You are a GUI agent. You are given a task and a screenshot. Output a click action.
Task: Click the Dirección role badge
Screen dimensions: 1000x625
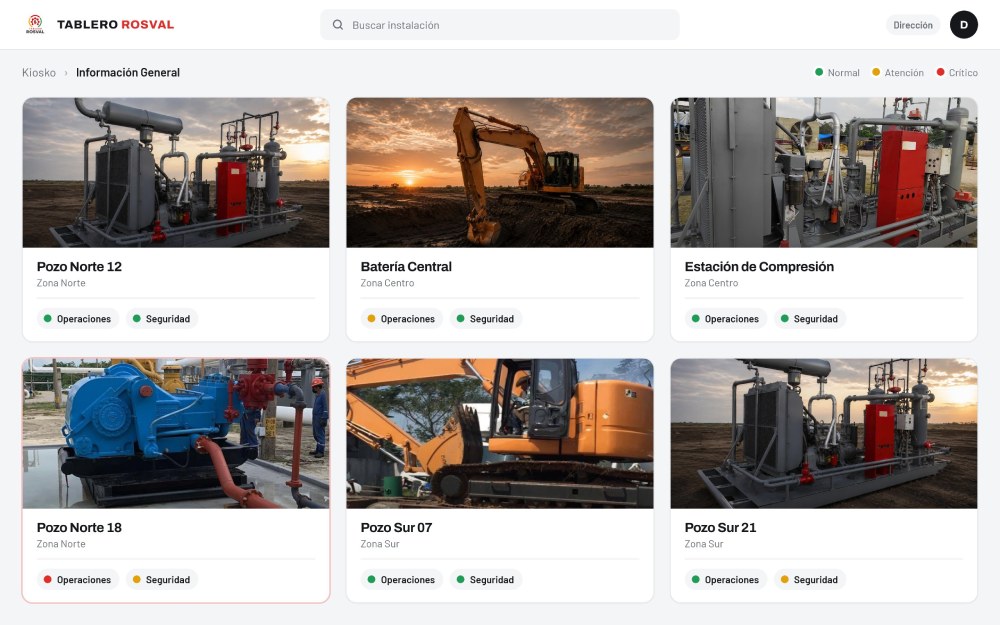click(913, 25)
